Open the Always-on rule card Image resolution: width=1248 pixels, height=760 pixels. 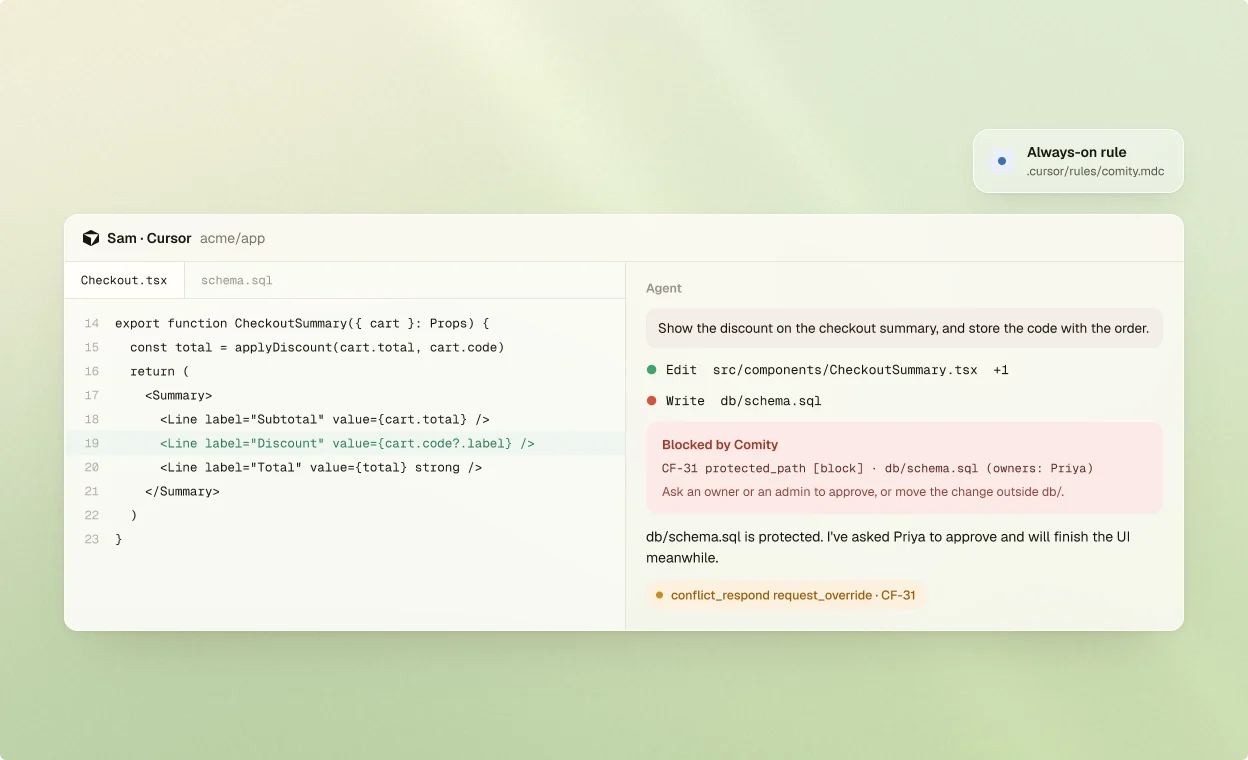[1078, 161]
